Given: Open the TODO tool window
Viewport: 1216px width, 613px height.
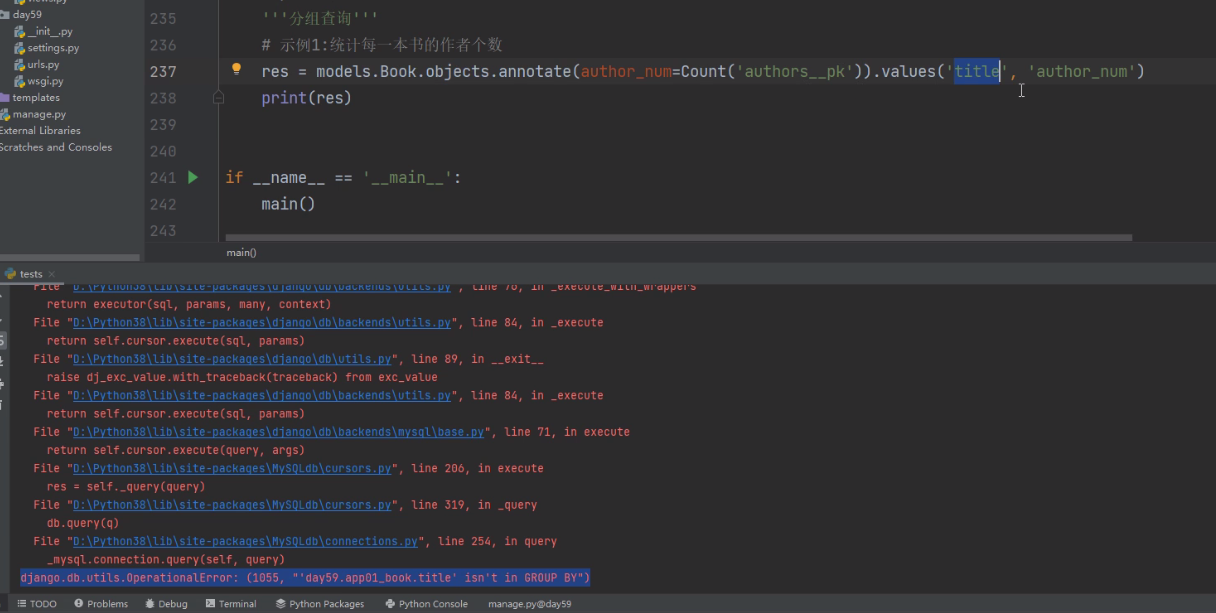Looking at the screenshot, I should pos(37,604).
